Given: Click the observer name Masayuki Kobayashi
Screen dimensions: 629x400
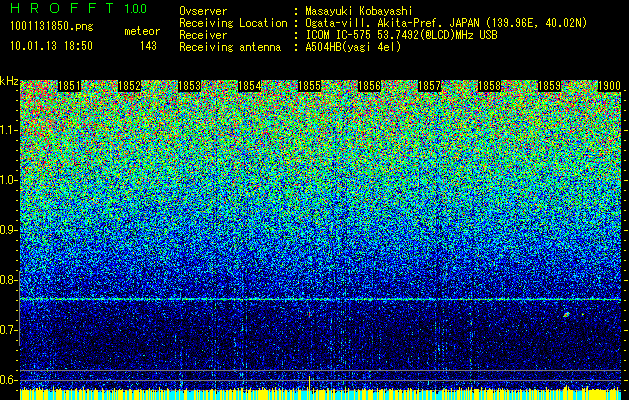Looking at the screenshot, I should pos(359,11).
